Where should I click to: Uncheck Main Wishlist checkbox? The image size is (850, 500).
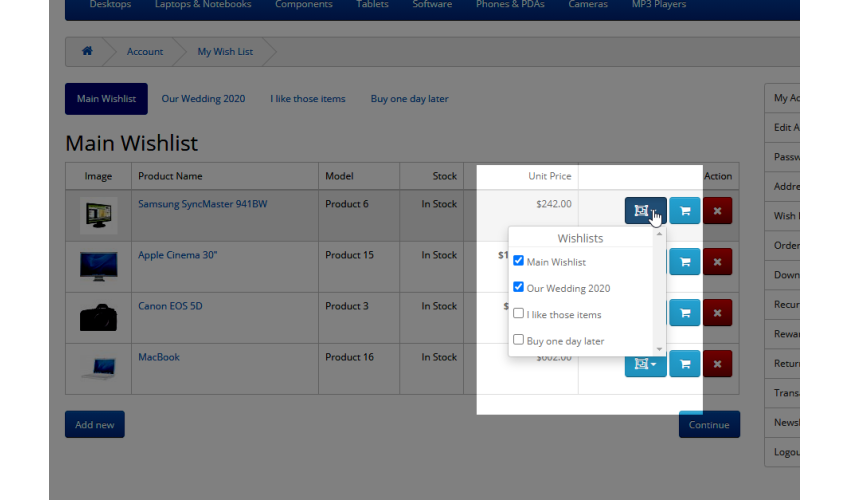(518, 261)
